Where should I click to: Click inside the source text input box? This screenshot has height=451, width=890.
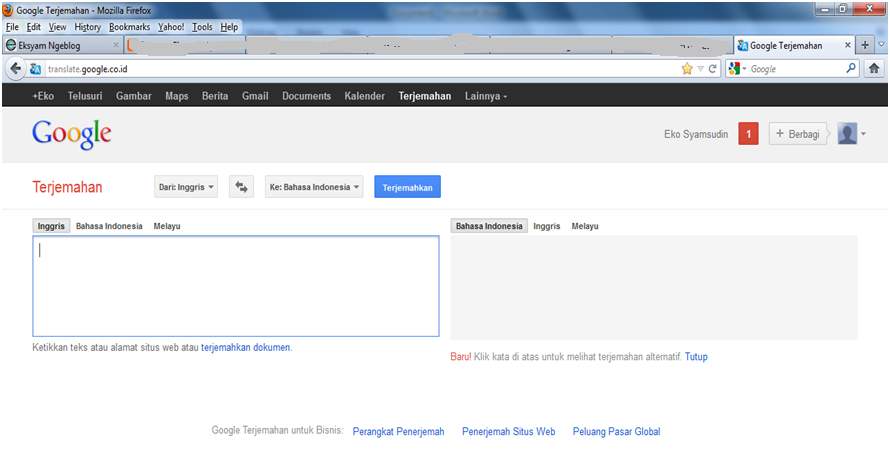tap(236, 286)
